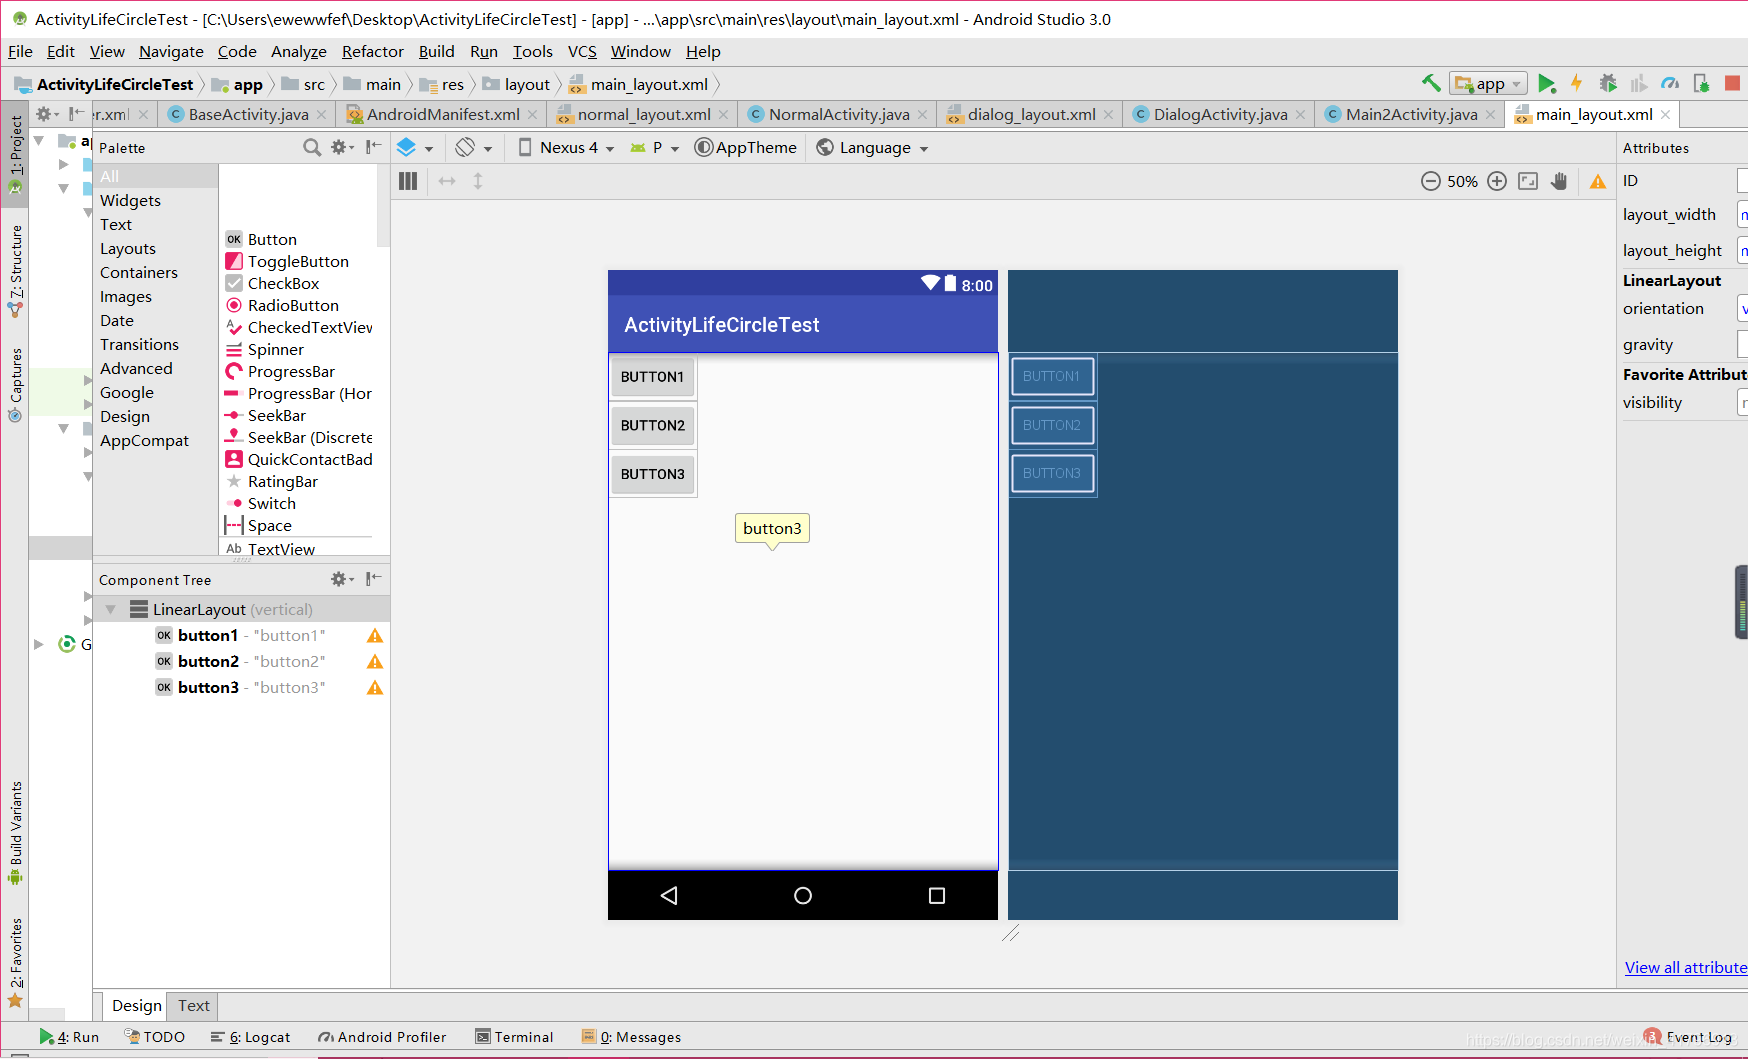
Task: Open the app run configuration dropdown
Action: click(x=1489, y=84)
